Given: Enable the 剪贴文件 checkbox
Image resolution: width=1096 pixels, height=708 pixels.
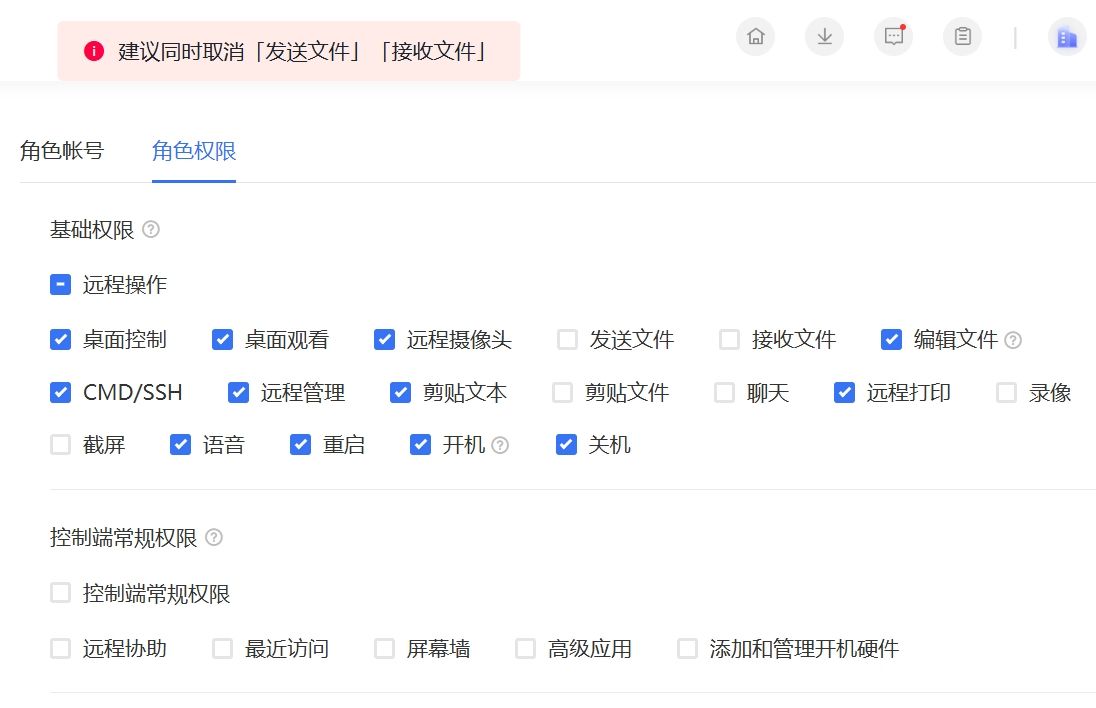Looking at the screenshot, I should coord(563,393).
